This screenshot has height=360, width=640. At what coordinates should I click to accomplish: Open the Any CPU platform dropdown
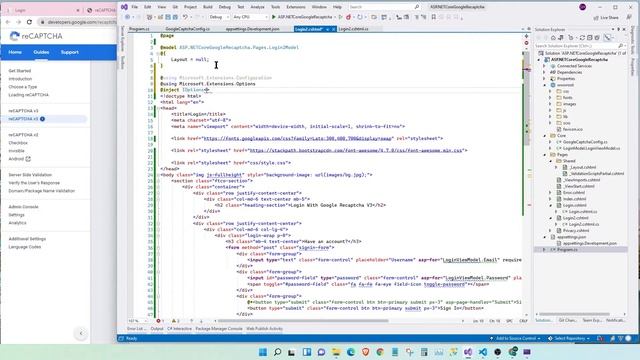pos(249,17)
